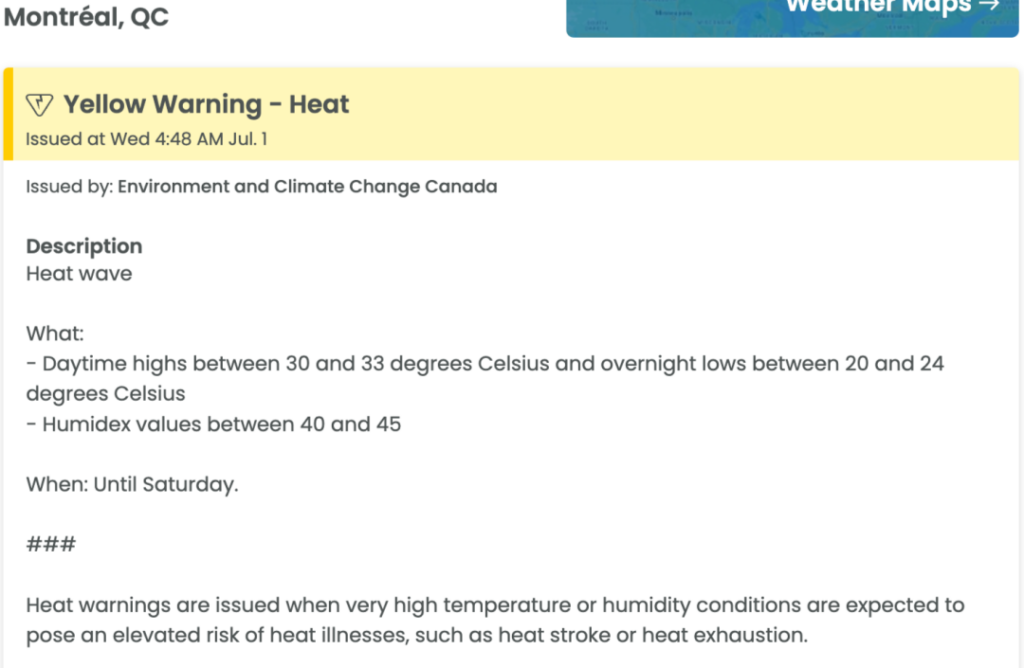Image resolution: width=1024 pixels, height=668 pixels.
Task: Click the Humidex values between 40 and 45 line
Action: click(x=214, y=424)
